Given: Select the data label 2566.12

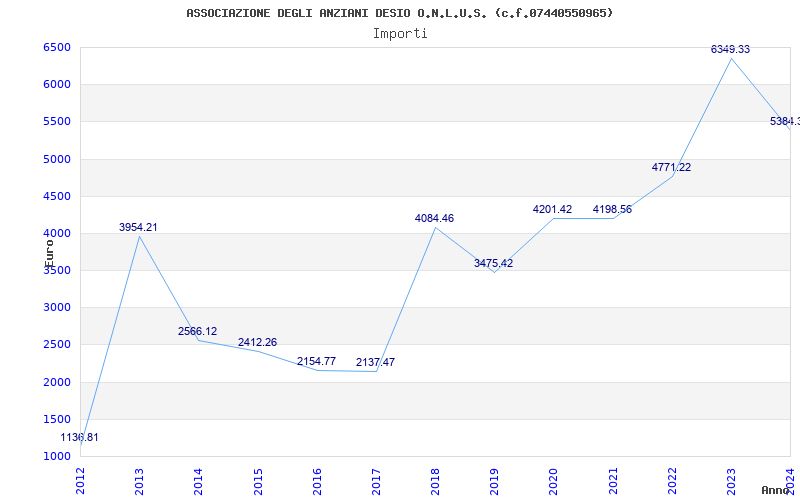Looking at the screenshot, I should pos(197,331).
